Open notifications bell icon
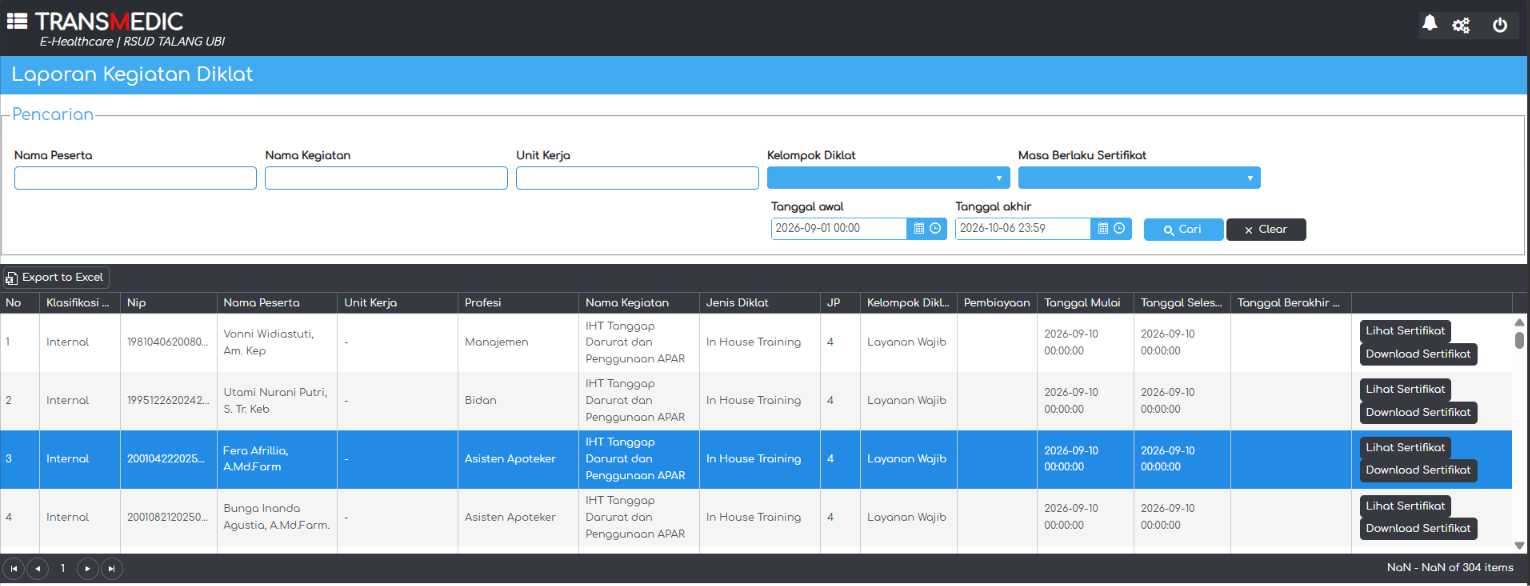The image size is (1530, 586). 1430,24
